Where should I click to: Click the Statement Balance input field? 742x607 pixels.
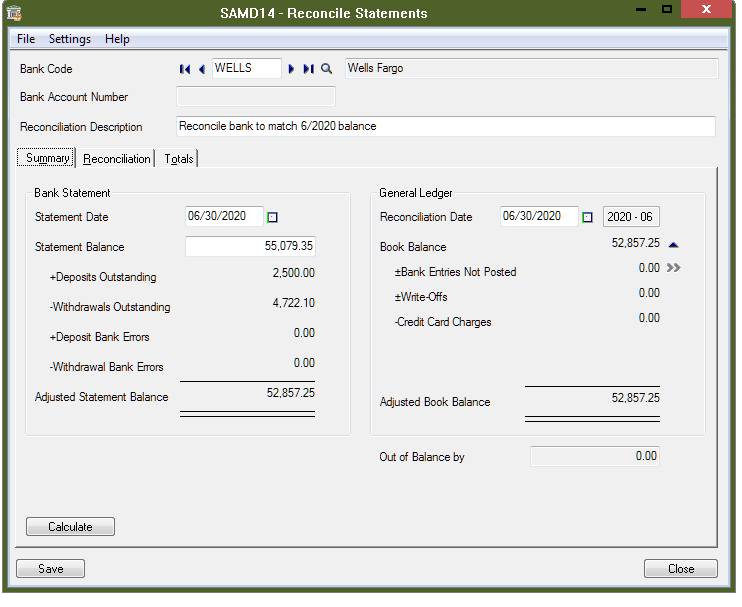click(251, 246)
